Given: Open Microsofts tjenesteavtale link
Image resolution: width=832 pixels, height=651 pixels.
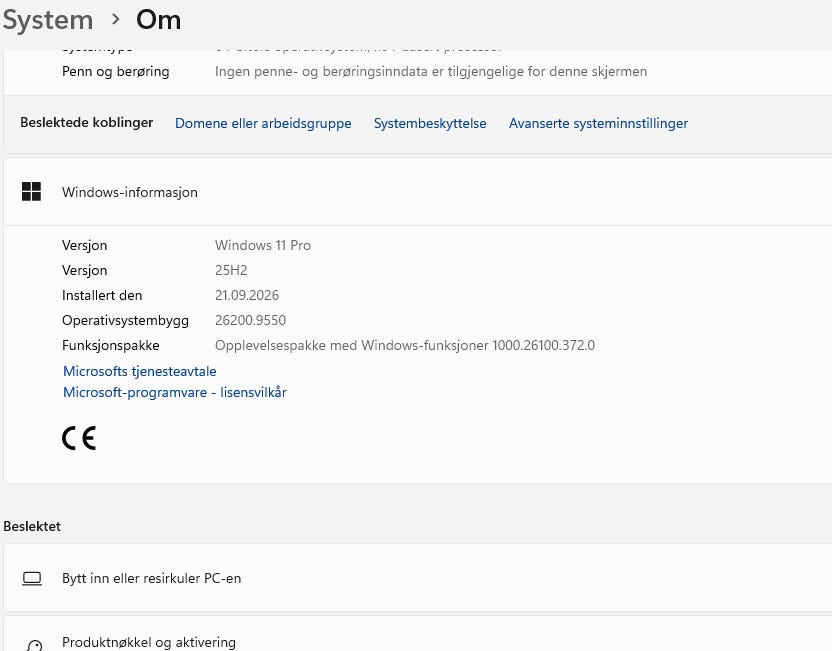Looking at the screenshot, I should [x=140, y=371].
